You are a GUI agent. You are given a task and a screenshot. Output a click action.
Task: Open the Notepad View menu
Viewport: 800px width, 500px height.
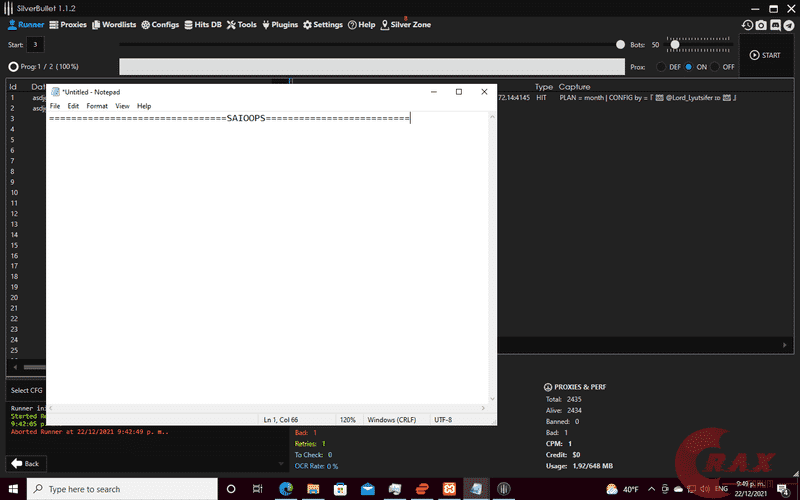tap(122, 106)
